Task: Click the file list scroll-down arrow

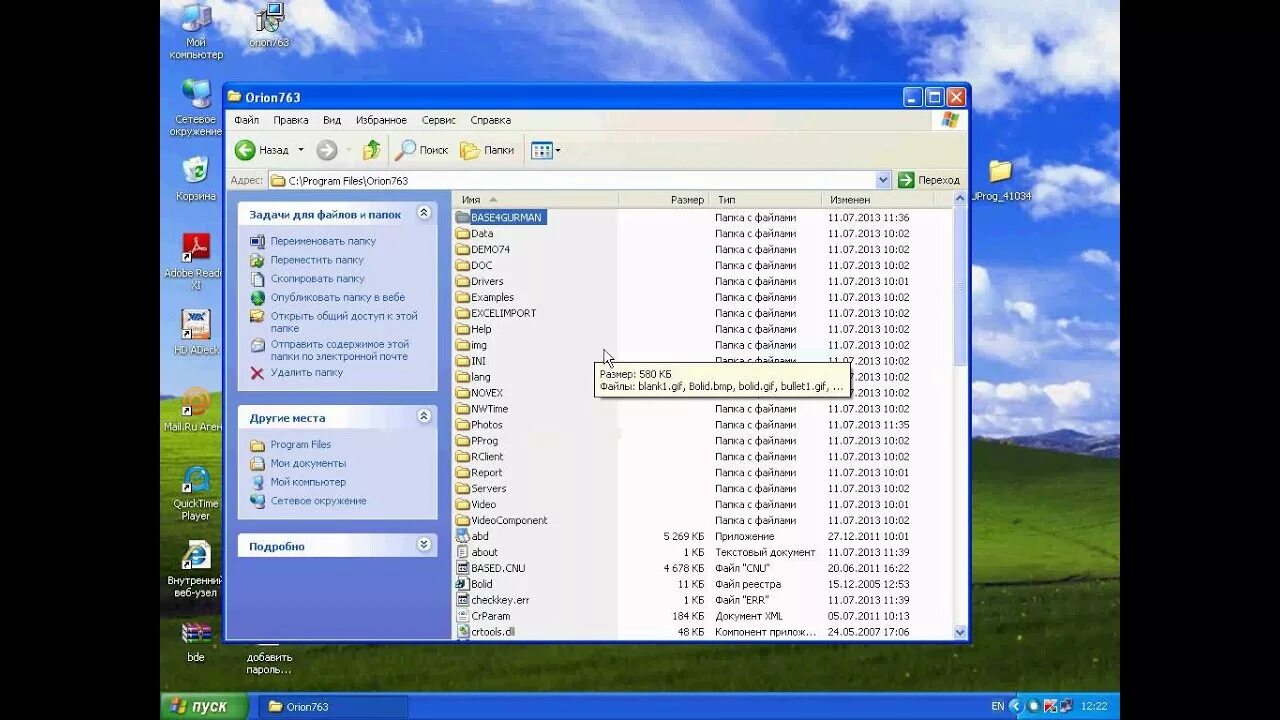Action: (x=960, y=632)
